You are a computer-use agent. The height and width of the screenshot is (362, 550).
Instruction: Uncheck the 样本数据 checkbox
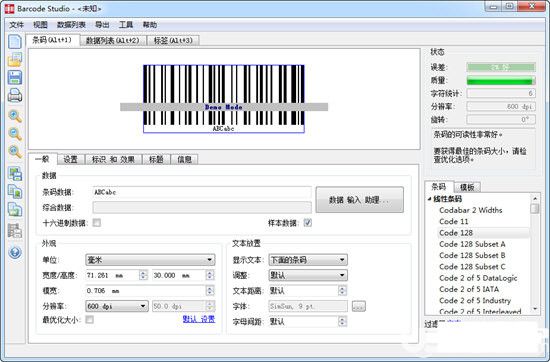coord(308,223)
